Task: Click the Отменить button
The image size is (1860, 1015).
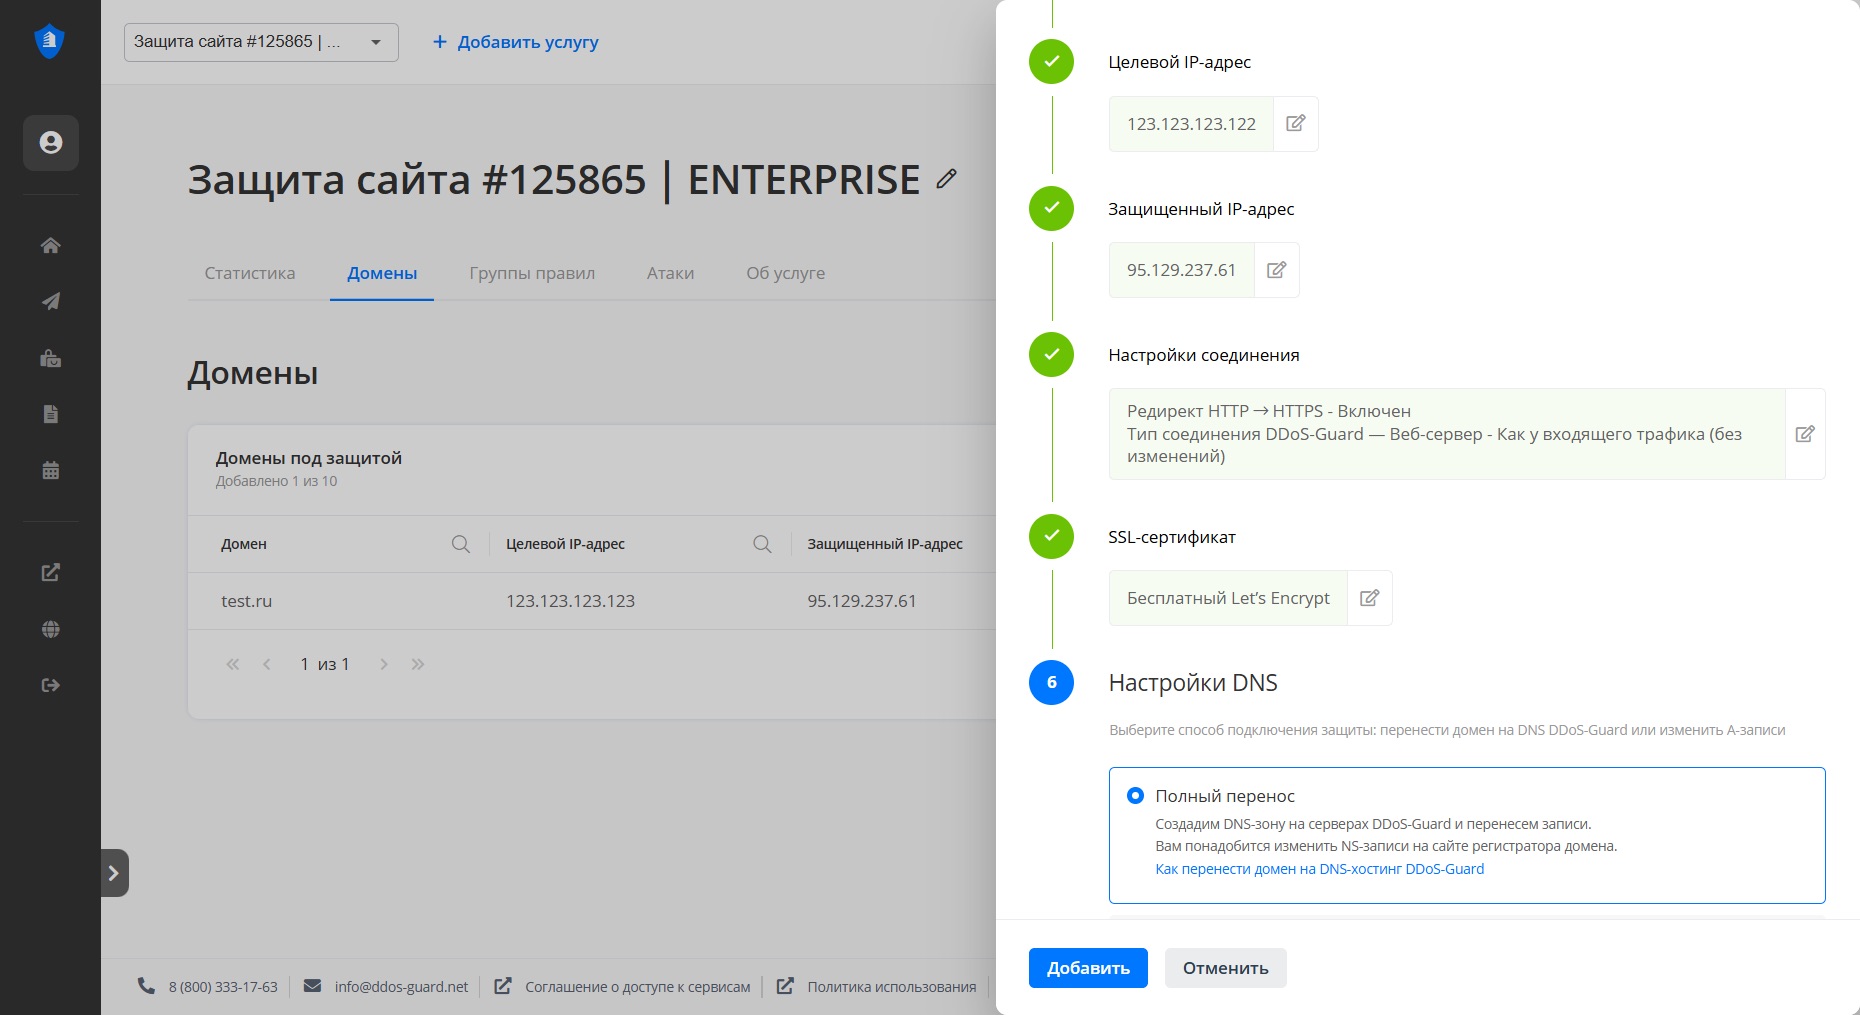Action: [1226, 968]
